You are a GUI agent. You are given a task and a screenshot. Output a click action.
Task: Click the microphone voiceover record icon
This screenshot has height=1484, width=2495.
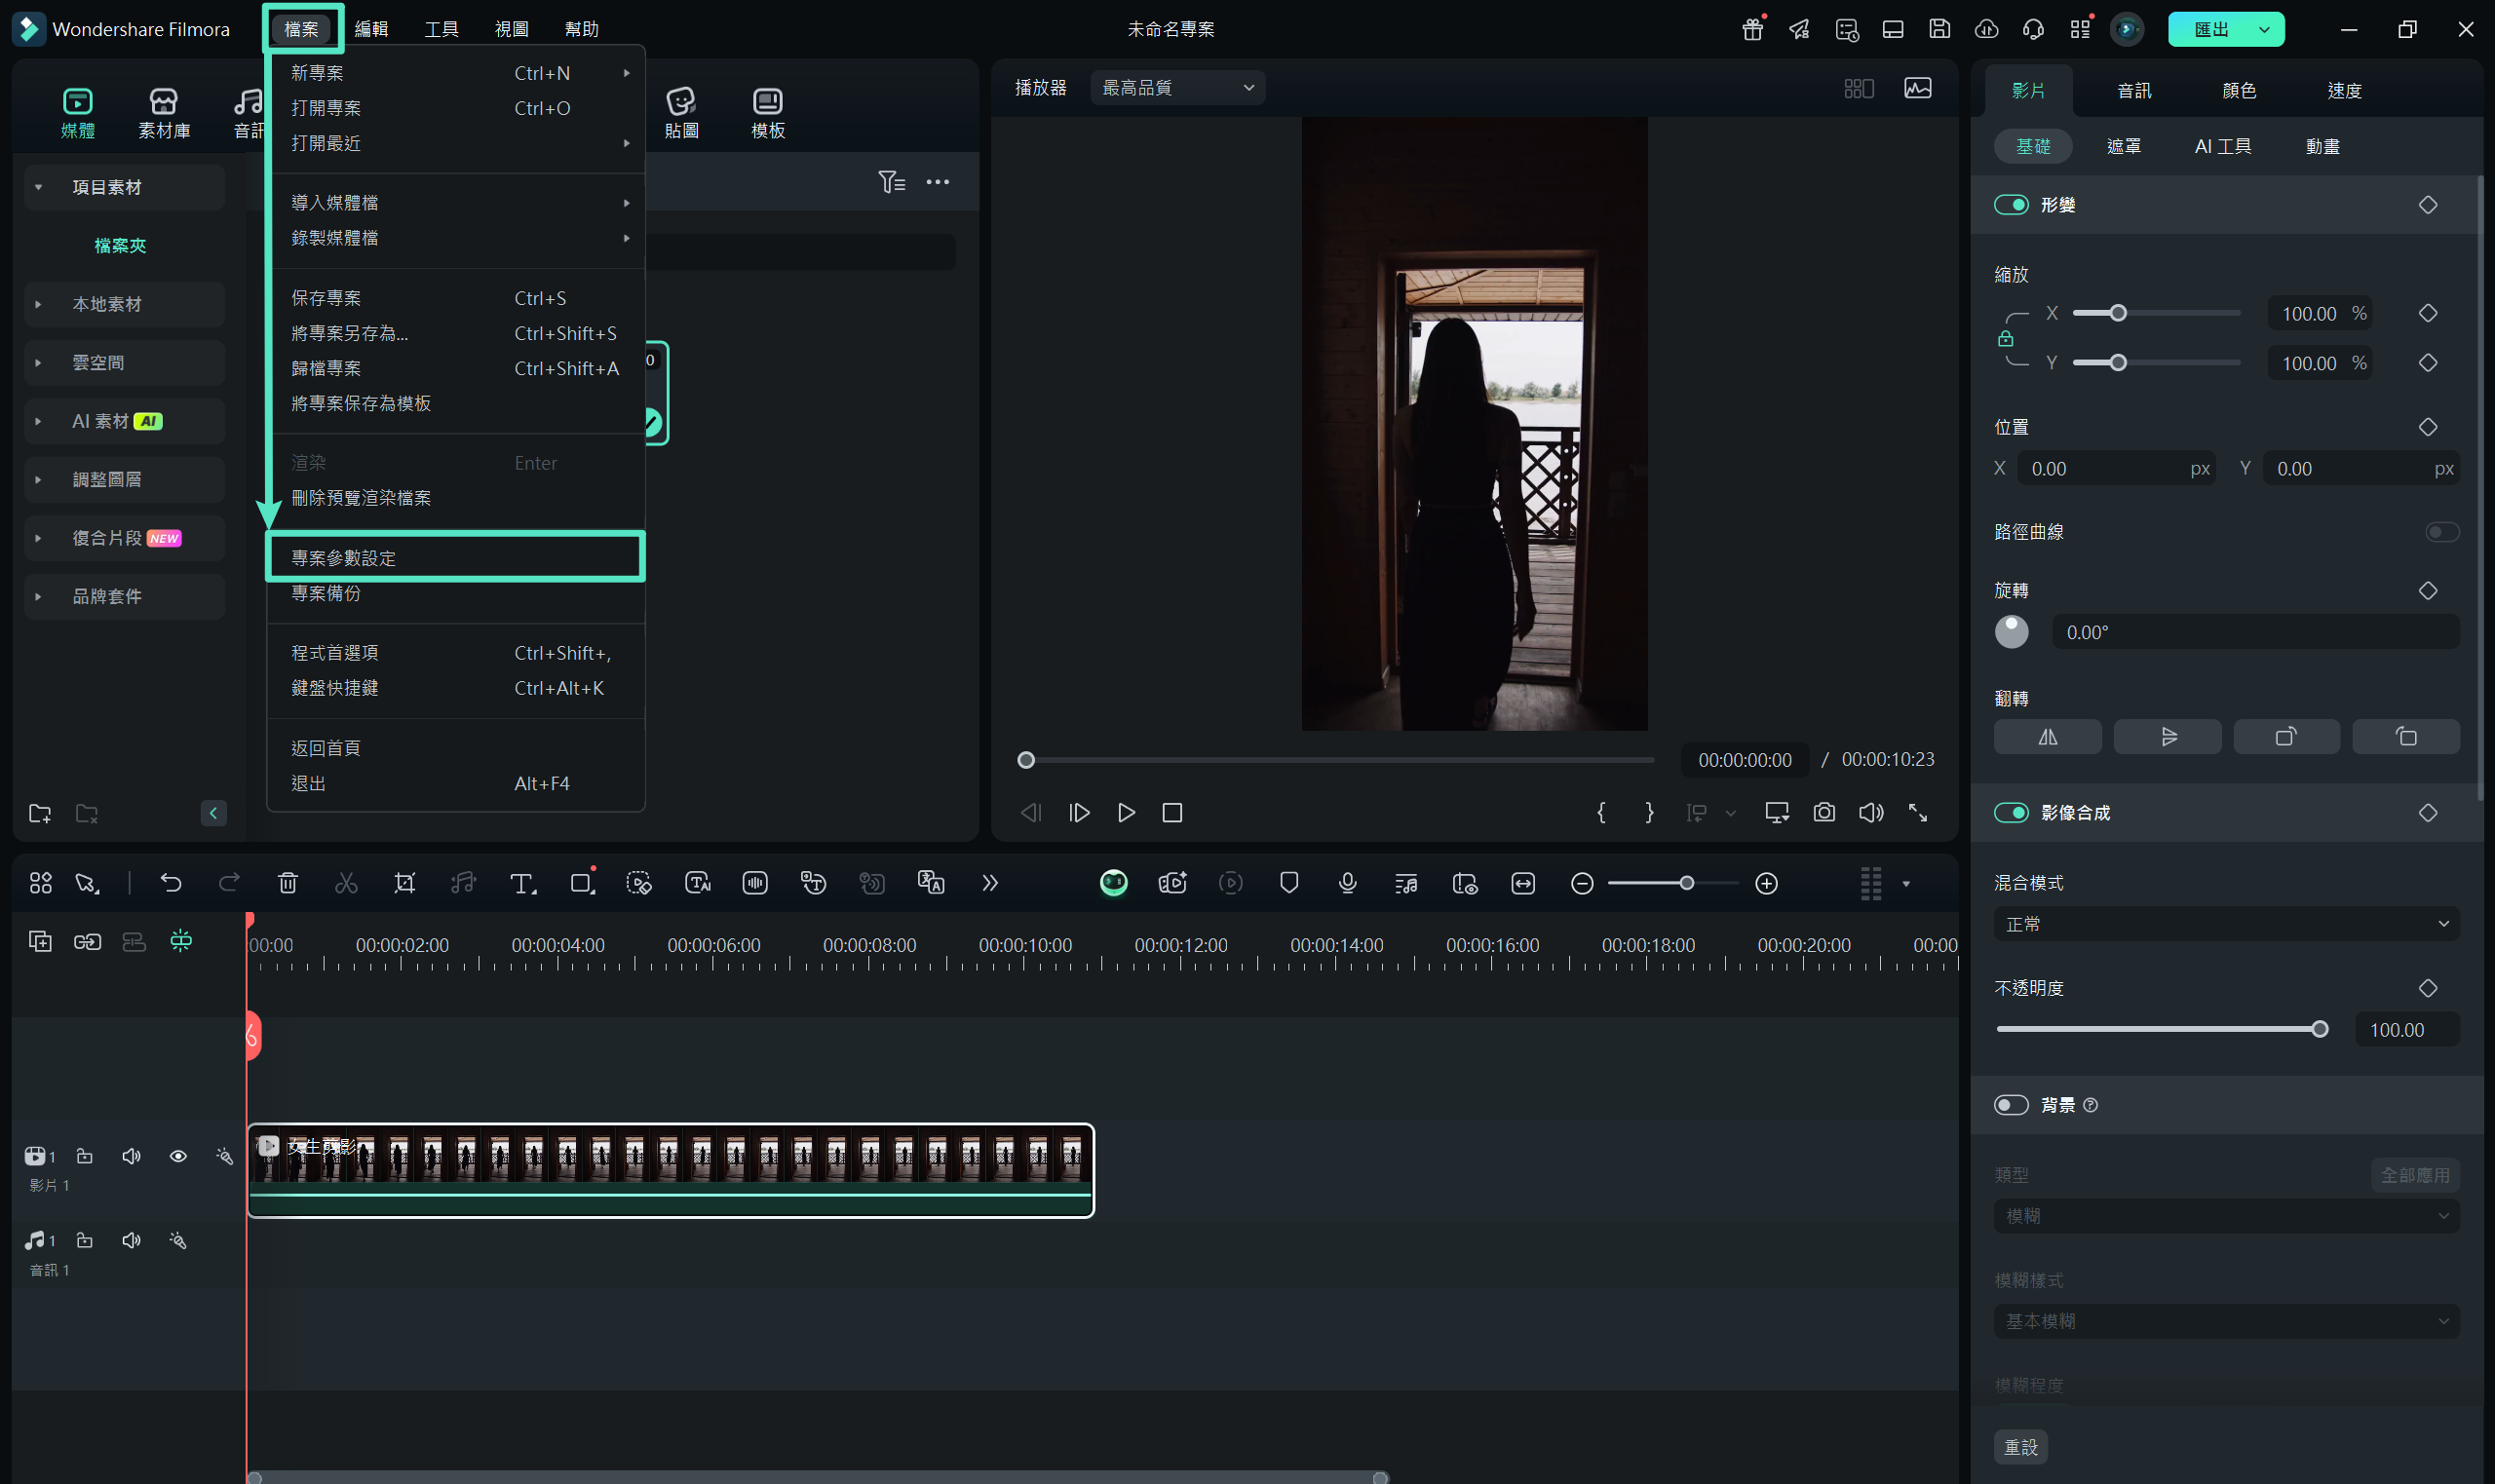click(x=1348, y=883)
